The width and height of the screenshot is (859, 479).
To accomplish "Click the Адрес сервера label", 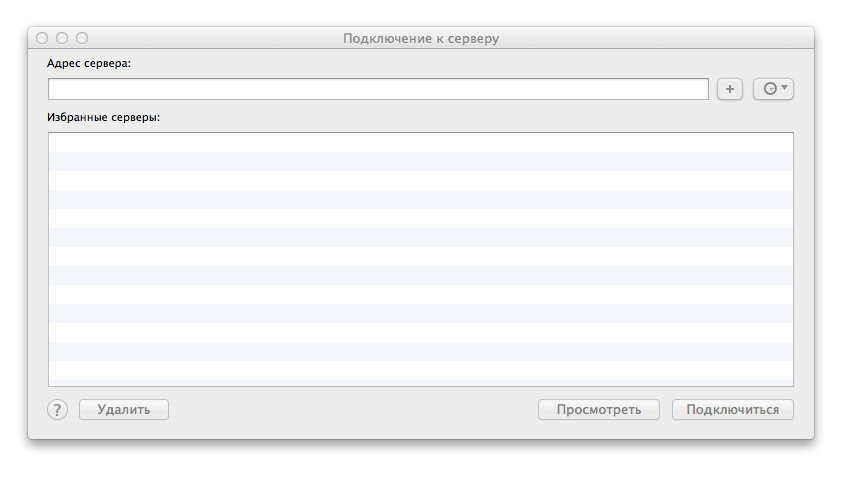I will [x=89, y=64].
